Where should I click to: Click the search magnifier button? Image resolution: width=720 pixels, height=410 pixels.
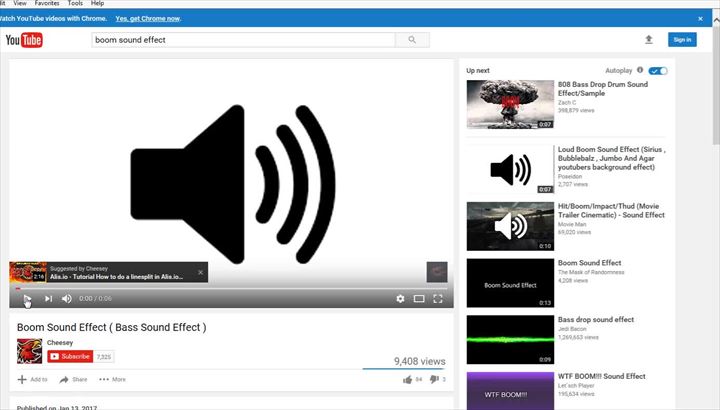pyautogui.click(x=412, y=40)
